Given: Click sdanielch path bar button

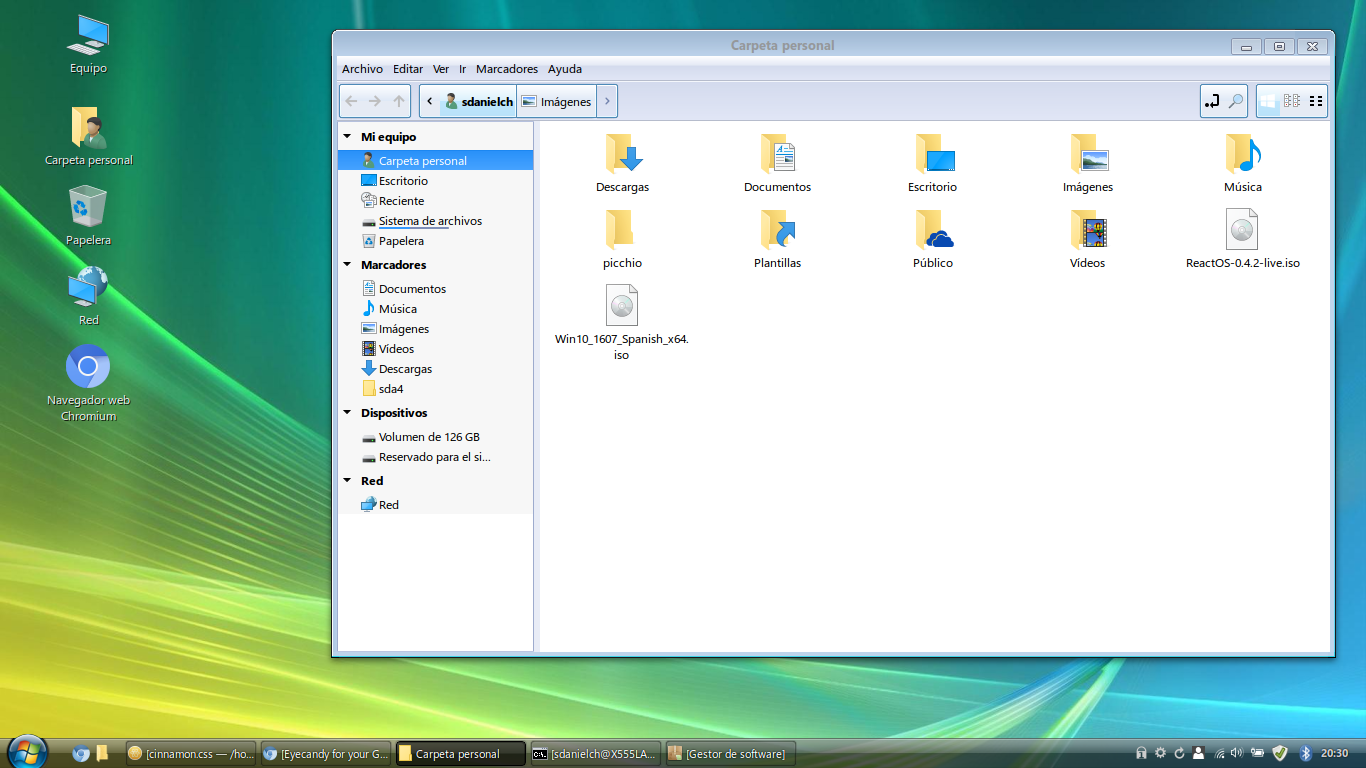Looking at the screenshot, I should (478, 101).
